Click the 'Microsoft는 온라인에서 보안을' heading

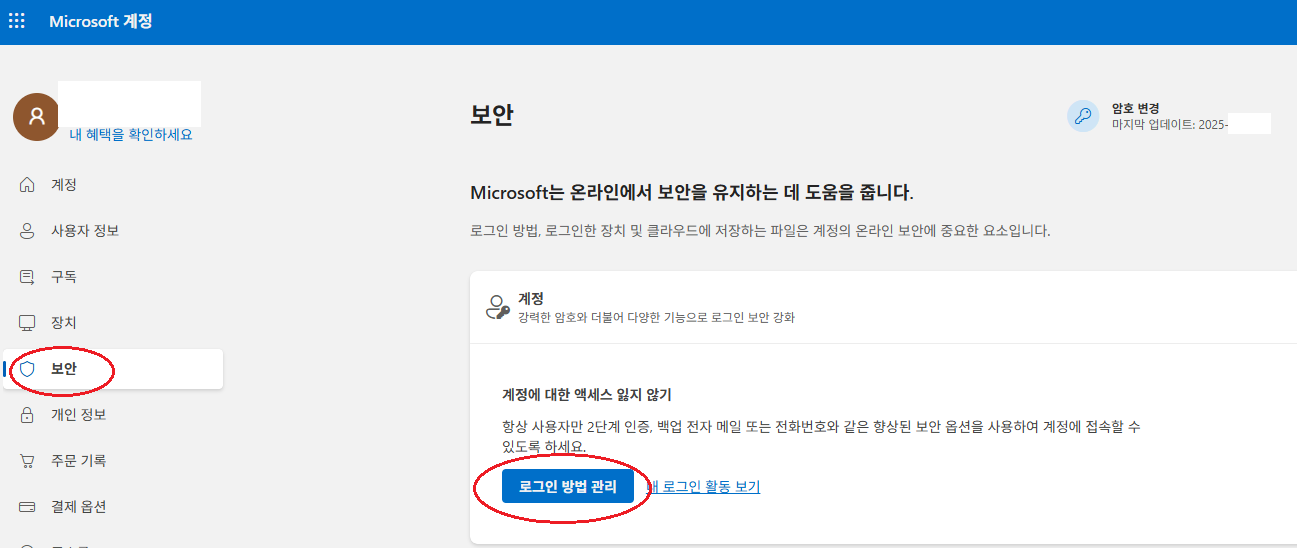tap(692, 192)
